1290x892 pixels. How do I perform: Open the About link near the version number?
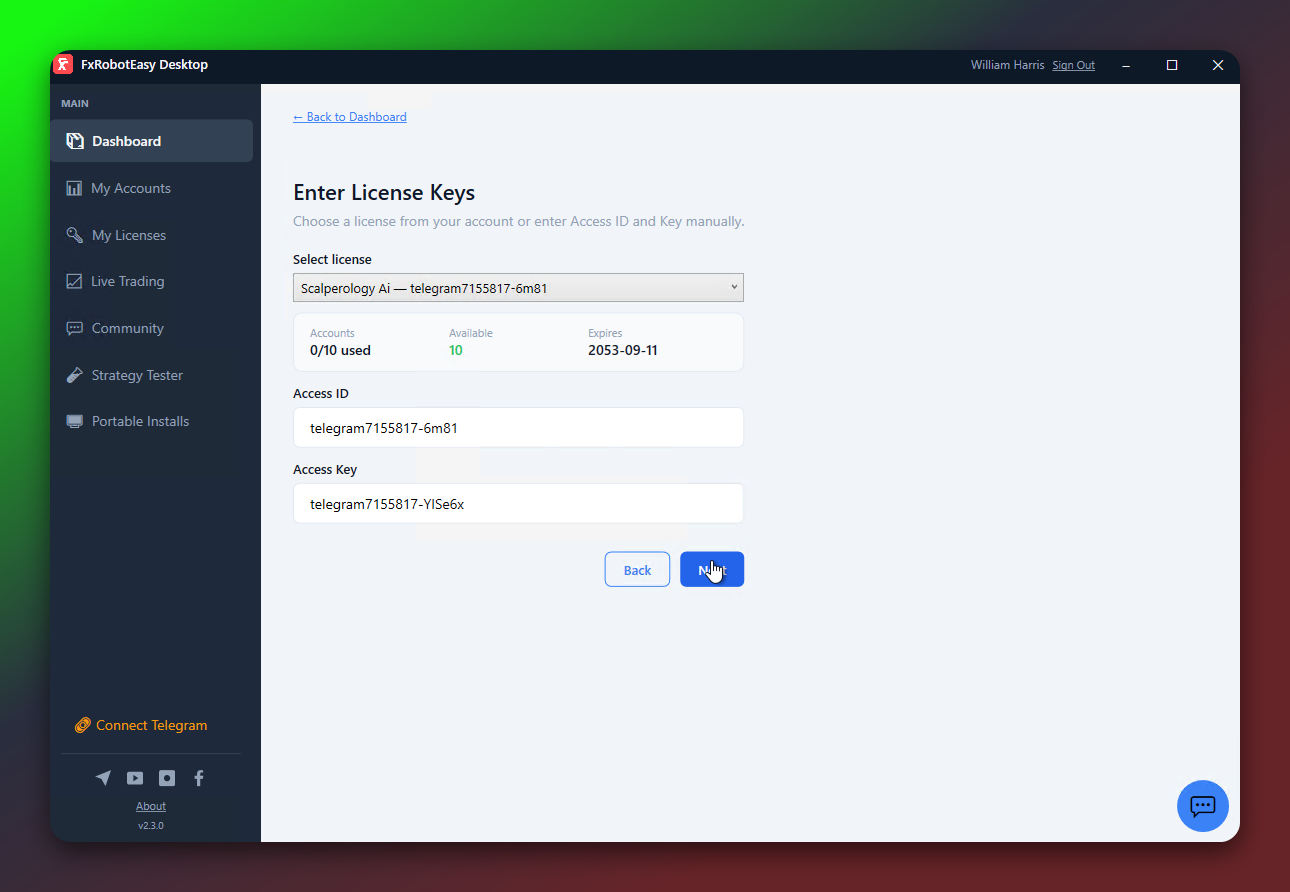pos(150,806)
